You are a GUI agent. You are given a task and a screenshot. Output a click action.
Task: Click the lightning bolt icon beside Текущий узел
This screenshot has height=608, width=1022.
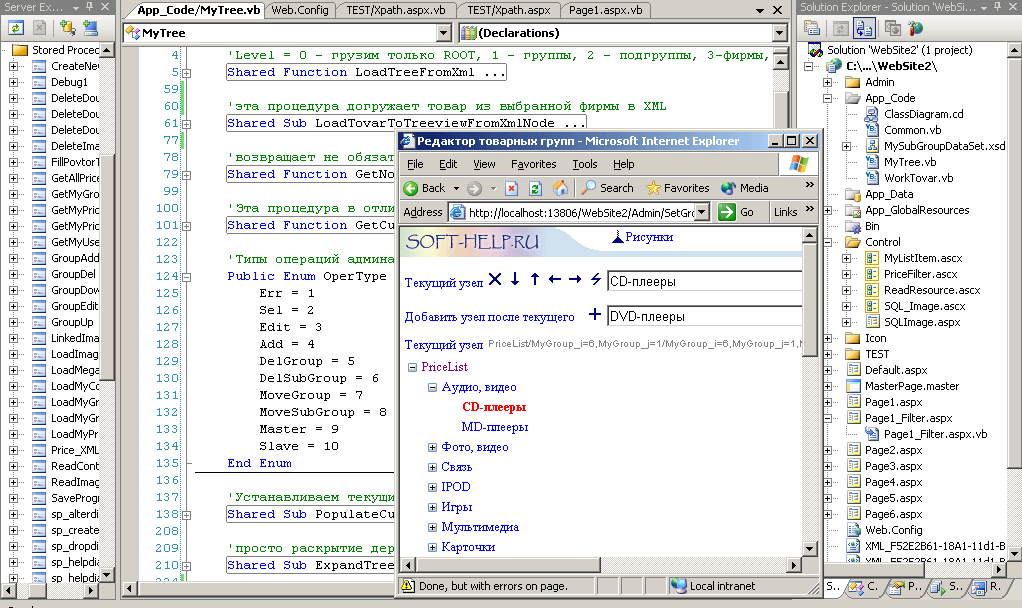[x=596, y=279]
